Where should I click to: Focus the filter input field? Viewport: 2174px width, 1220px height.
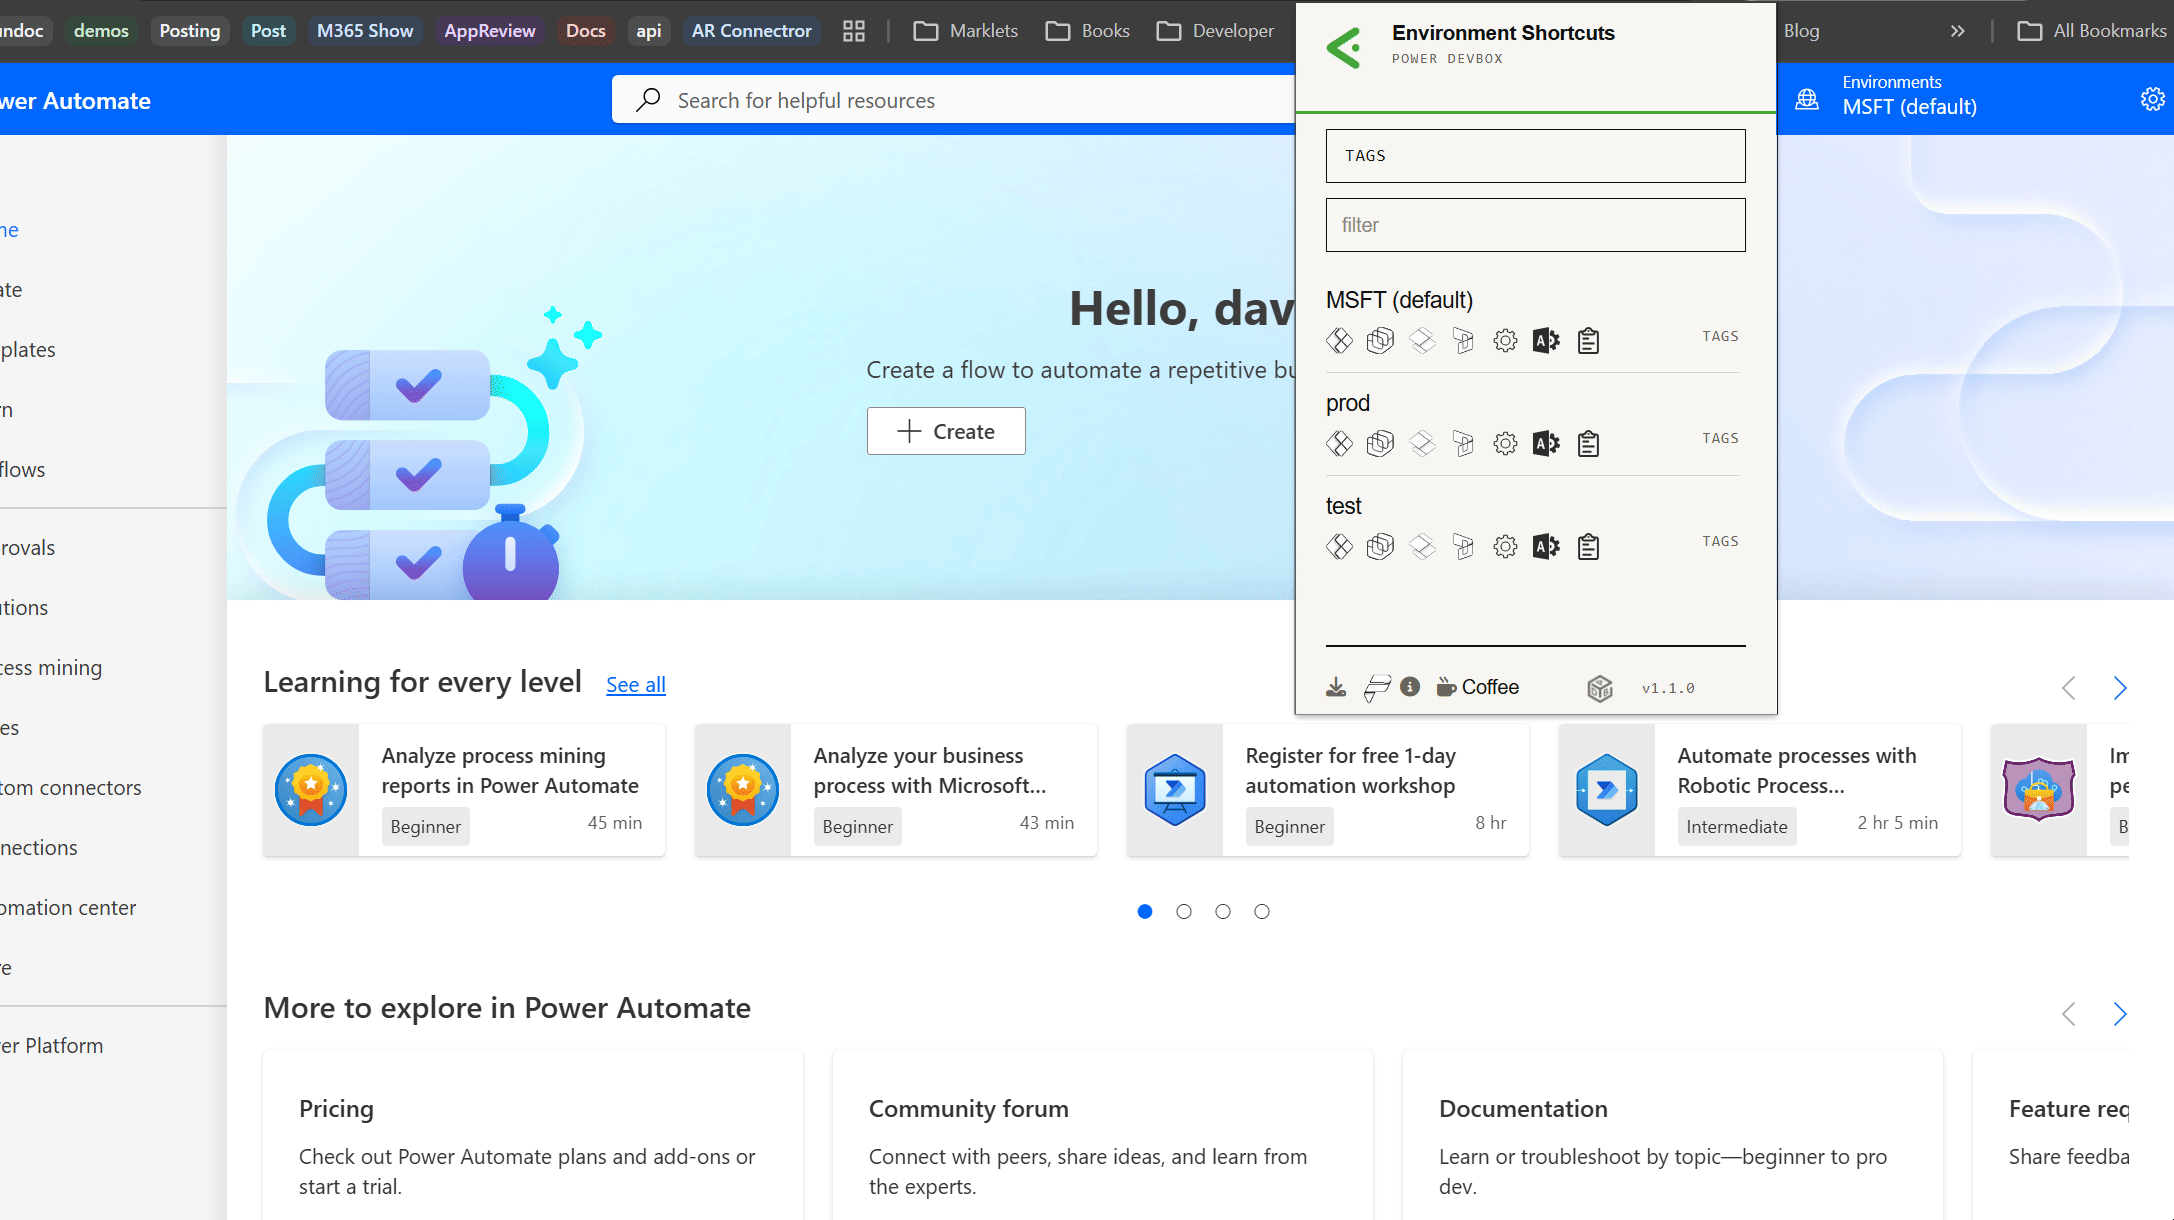(x=1535, y=225)
